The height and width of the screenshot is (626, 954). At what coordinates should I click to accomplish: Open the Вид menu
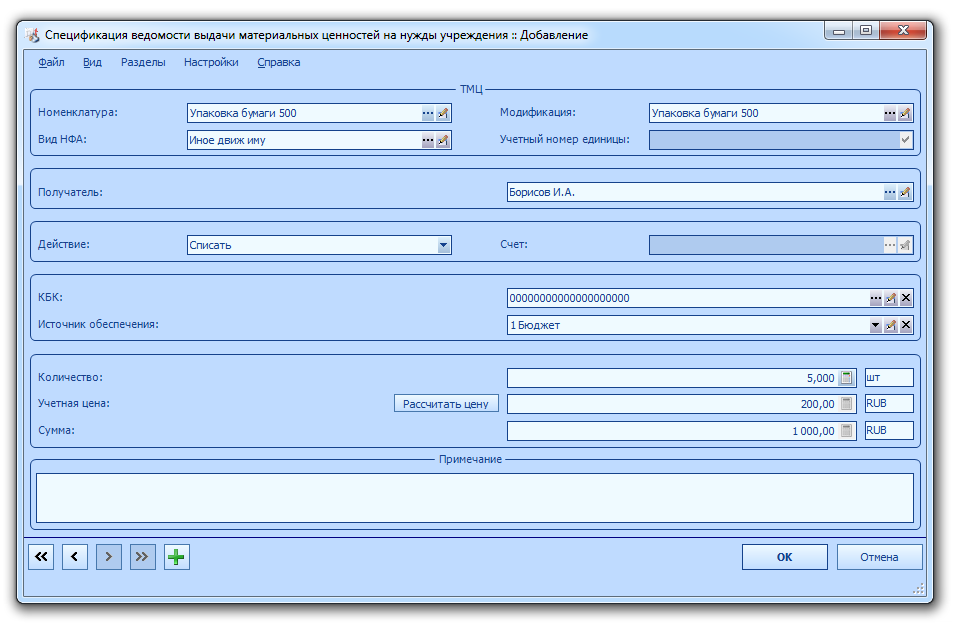coord(92,62)
